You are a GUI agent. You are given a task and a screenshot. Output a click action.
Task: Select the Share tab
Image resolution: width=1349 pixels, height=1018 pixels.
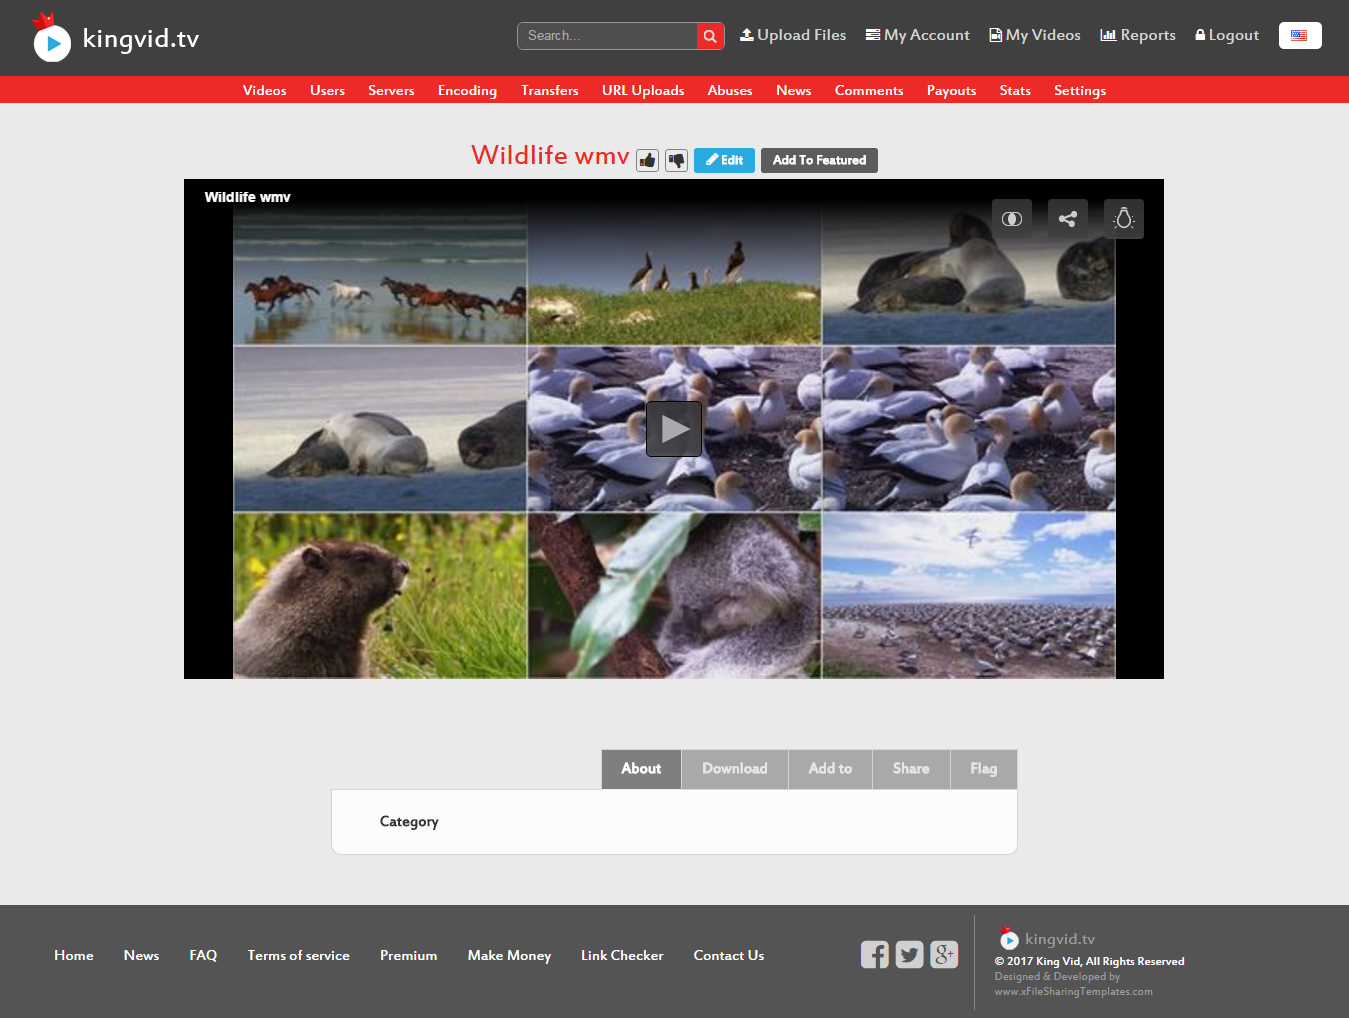click(911, 769)
